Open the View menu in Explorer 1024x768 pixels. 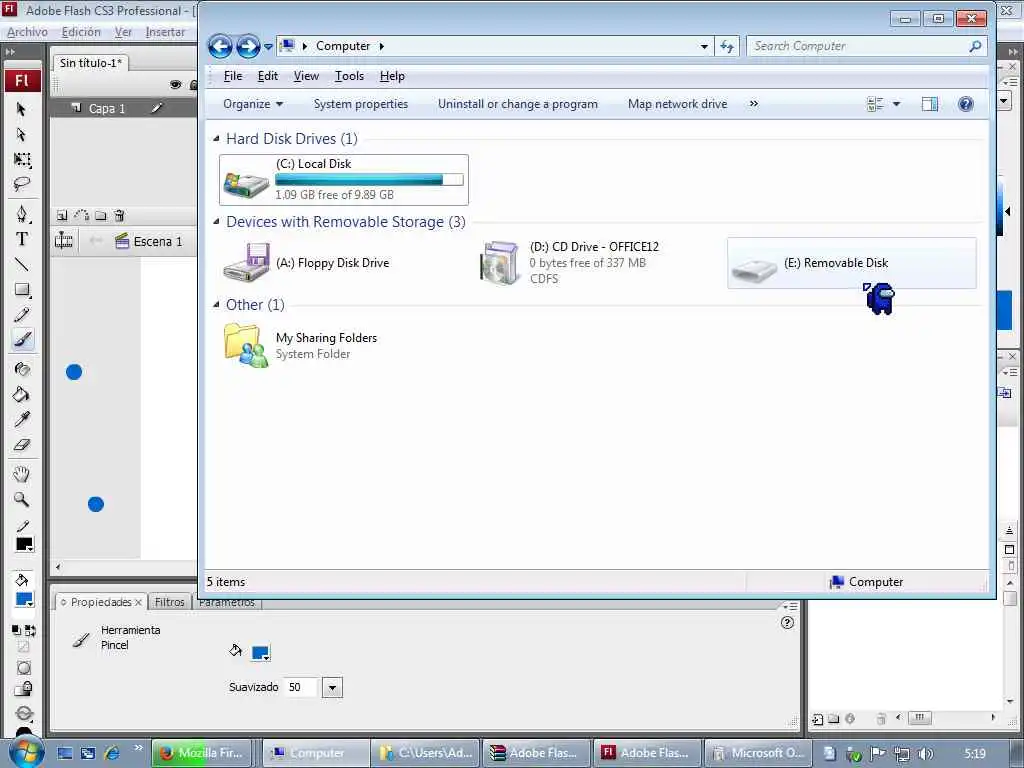306,76
